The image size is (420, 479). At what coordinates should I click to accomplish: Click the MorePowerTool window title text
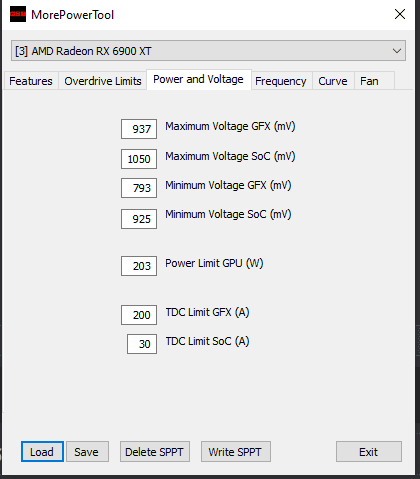pos(73,15)
